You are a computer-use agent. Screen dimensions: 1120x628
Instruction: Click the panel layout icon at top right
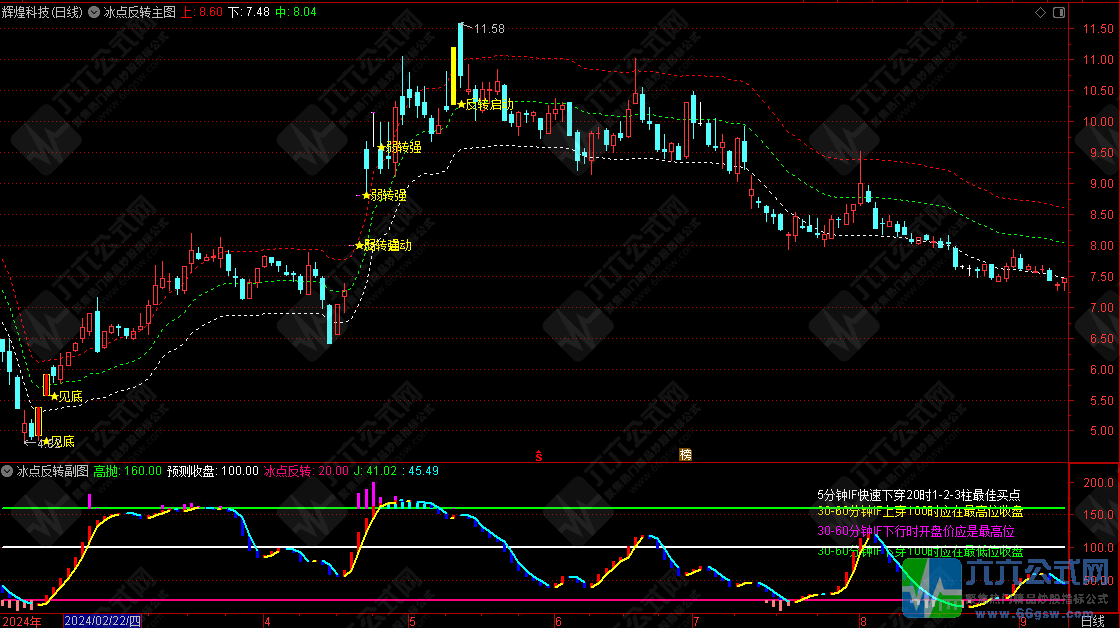[1059, 13]
